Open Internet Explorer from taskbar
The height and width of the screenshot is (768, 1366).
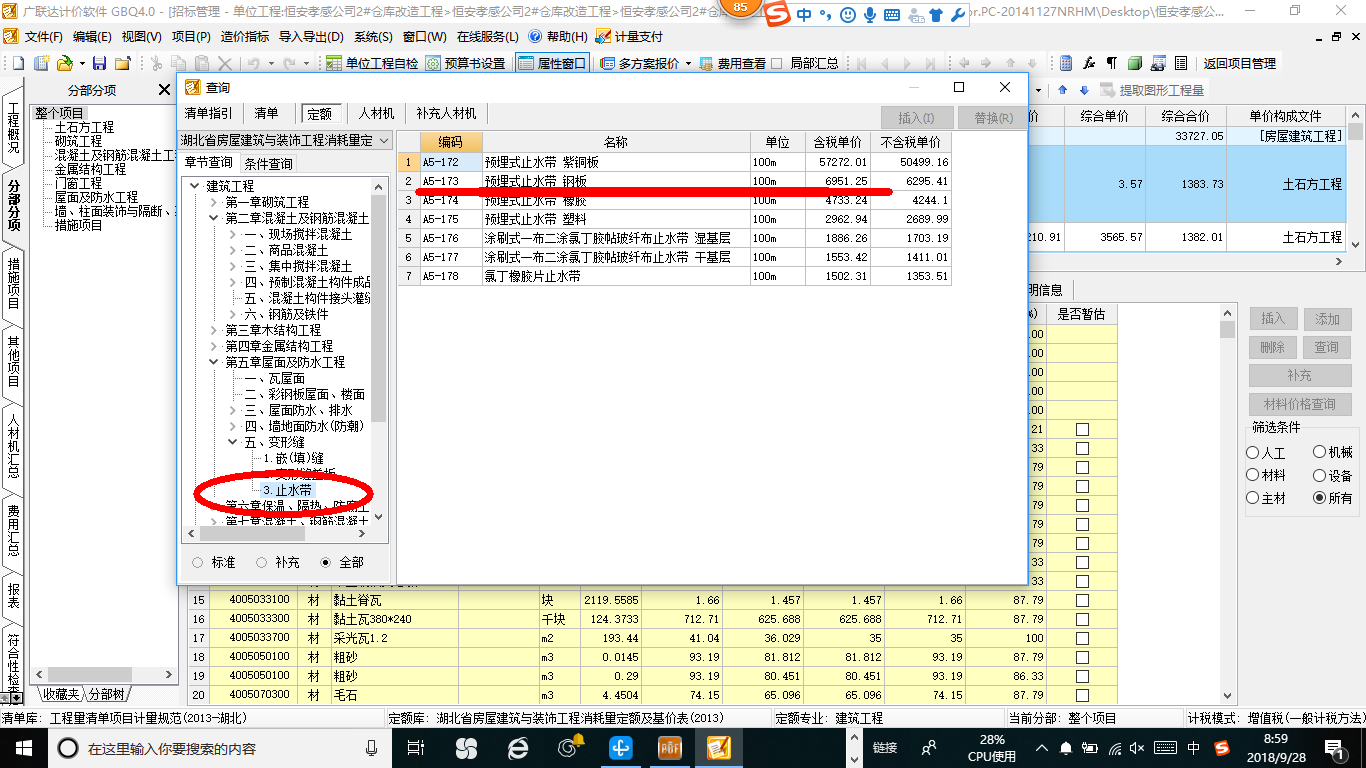pos(518,747)
